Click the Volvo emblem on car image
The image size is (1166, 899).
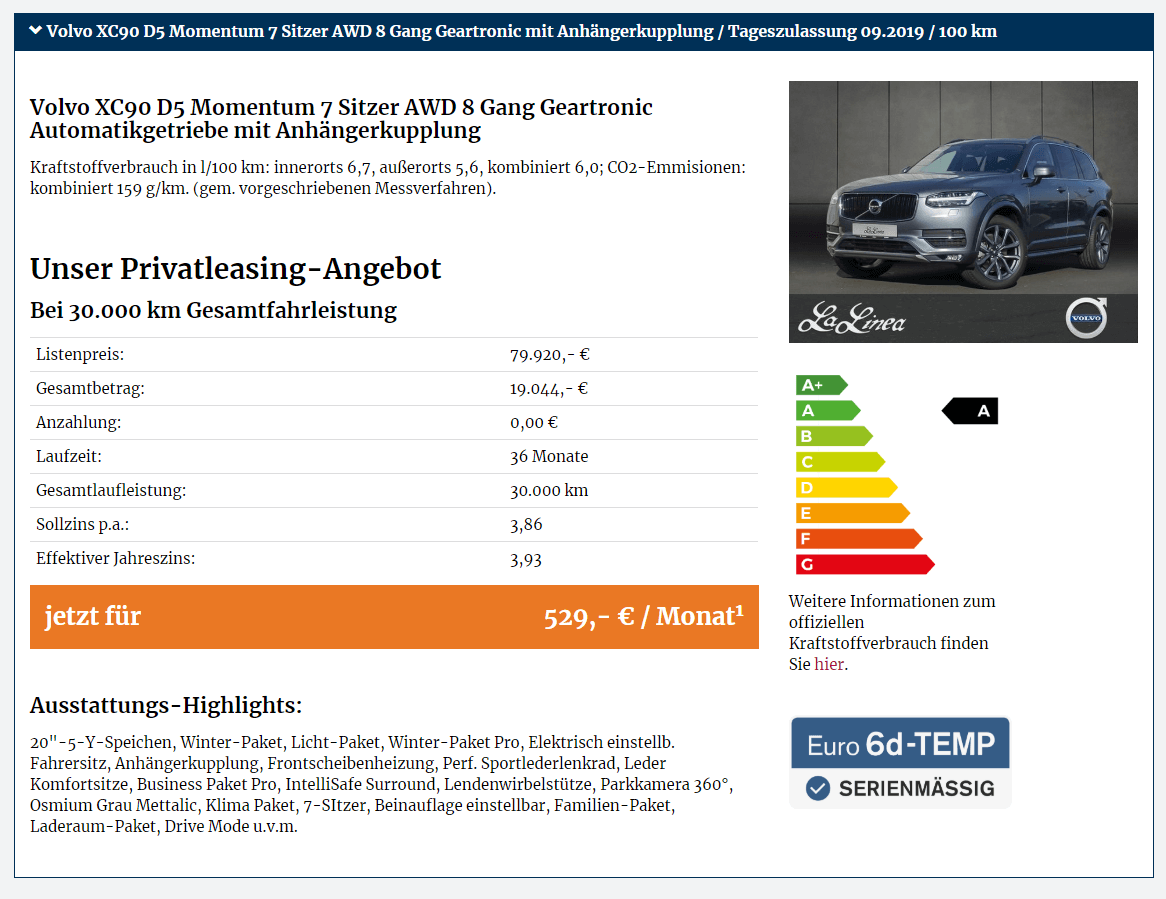point(1086,318)
